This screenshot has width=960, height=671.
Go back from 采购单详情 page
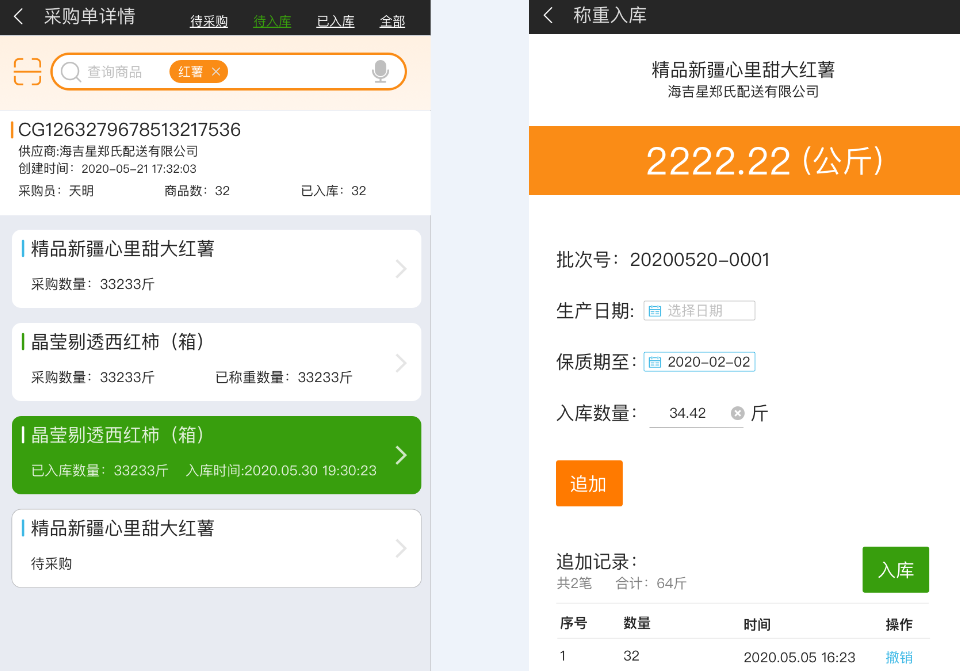18,17
